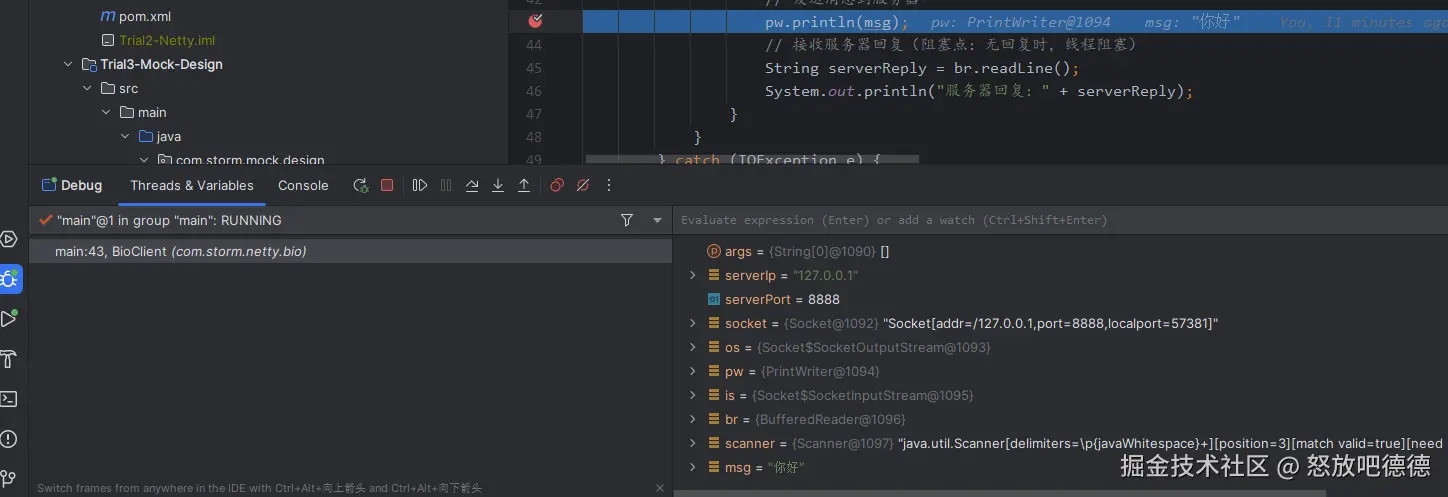Select the serverPort = 8888 row

(1060, 299)
